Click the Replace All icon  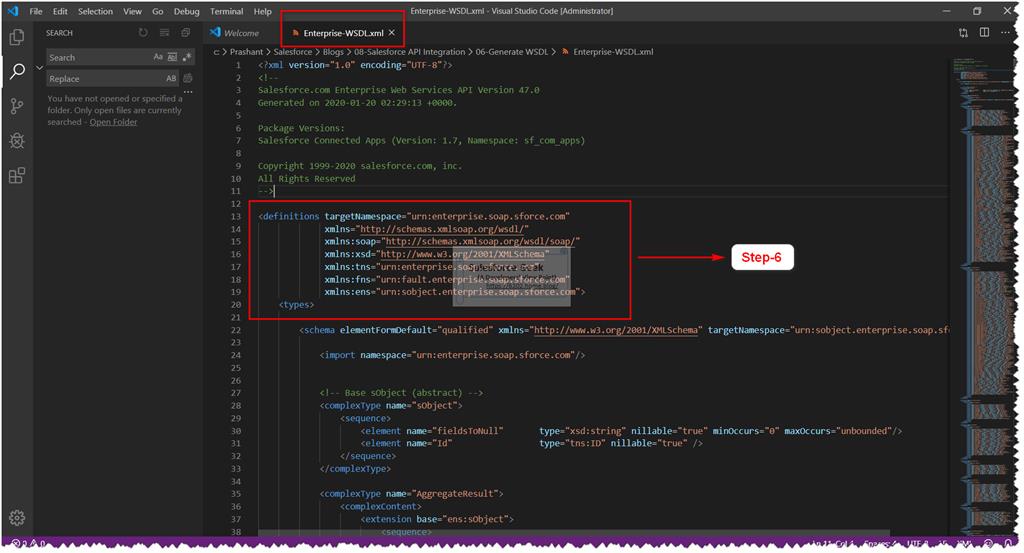188,78
